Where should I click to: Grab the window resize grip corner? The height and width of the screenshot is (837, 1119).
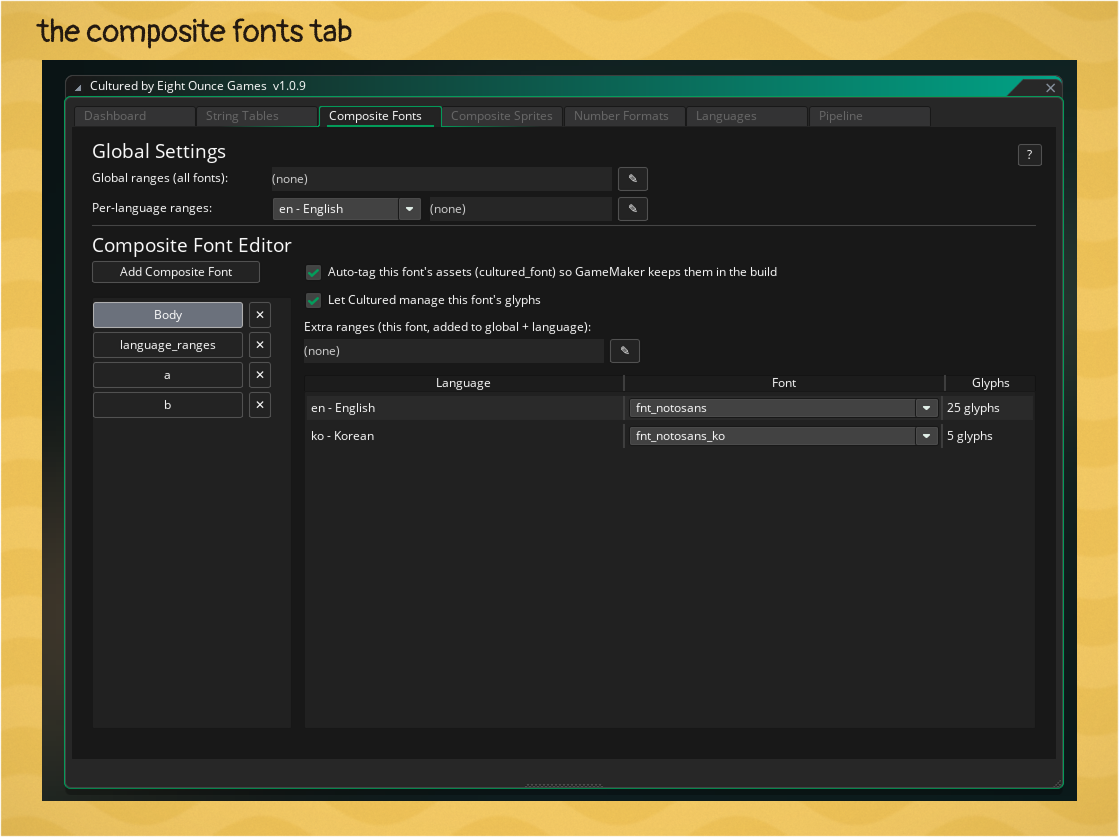click(x=1058, y=783)
